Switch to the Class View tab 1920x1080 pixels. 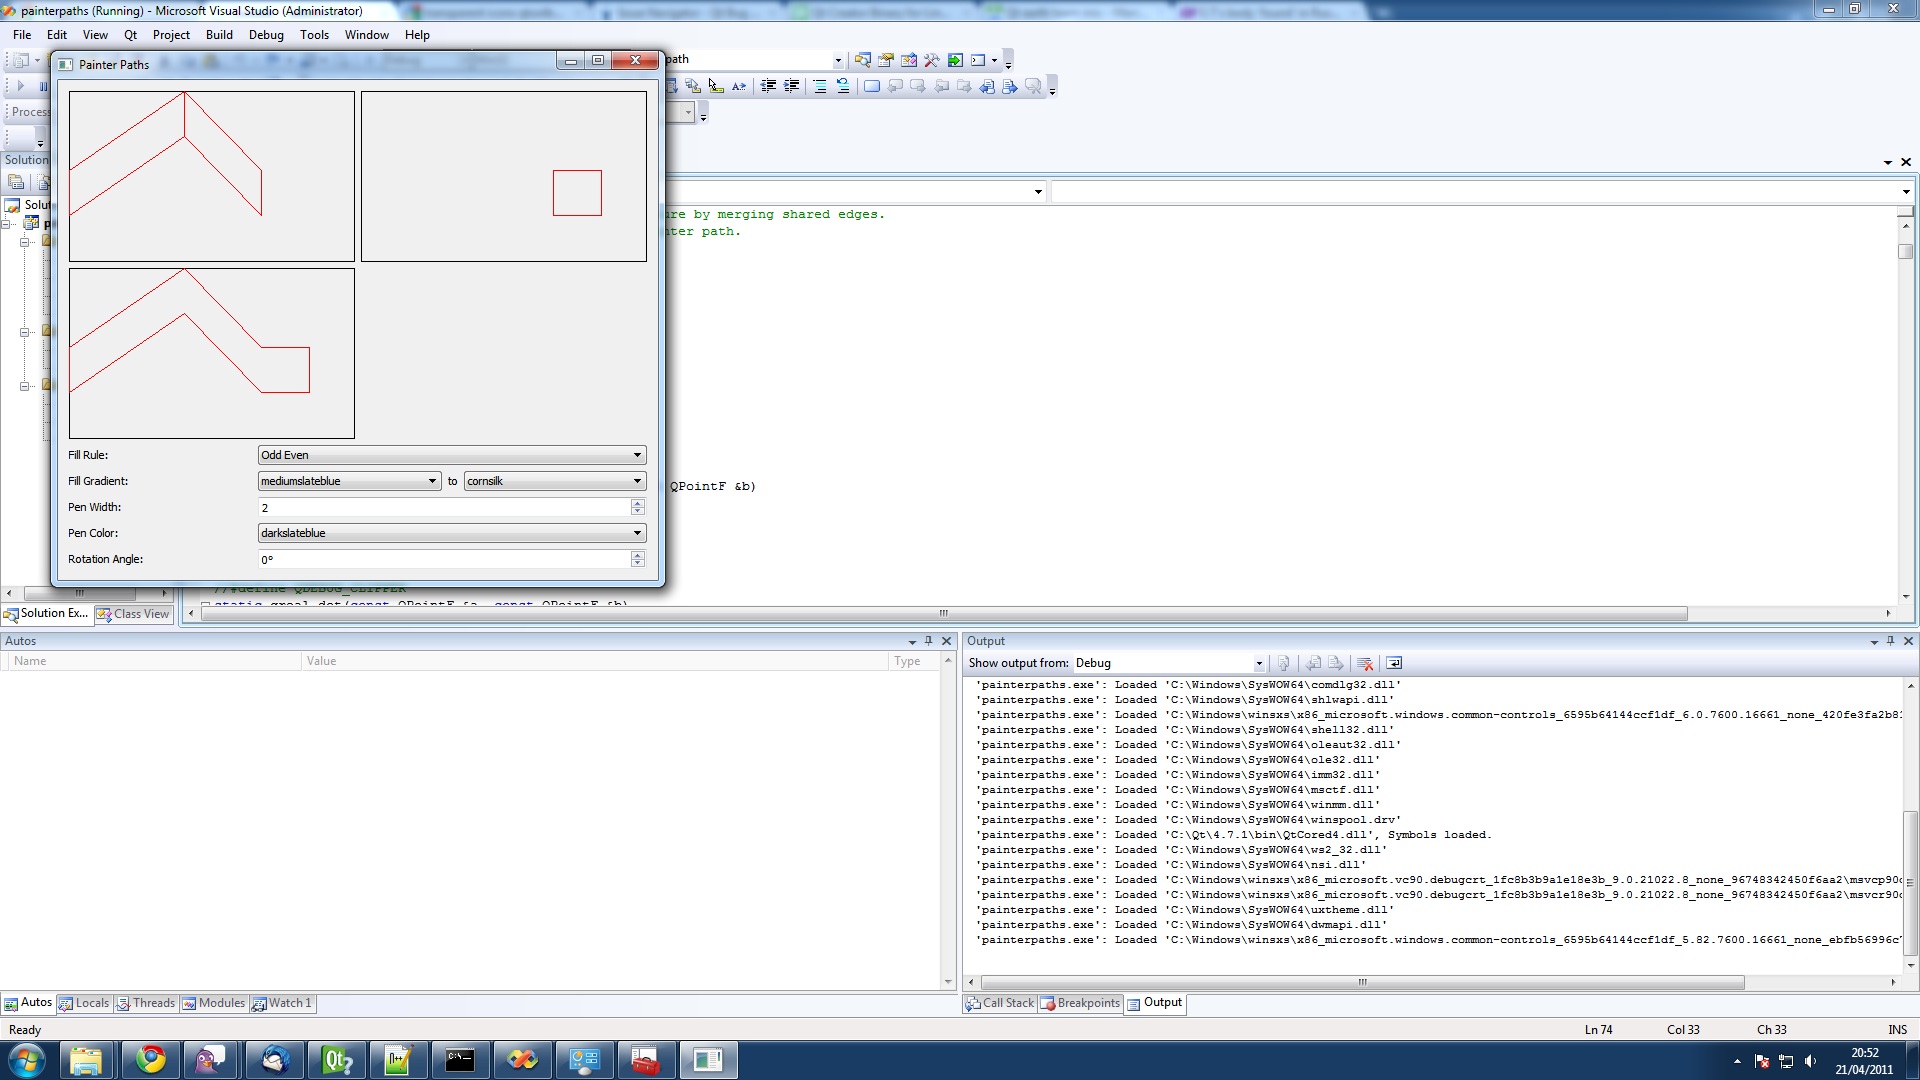point(134,614)
